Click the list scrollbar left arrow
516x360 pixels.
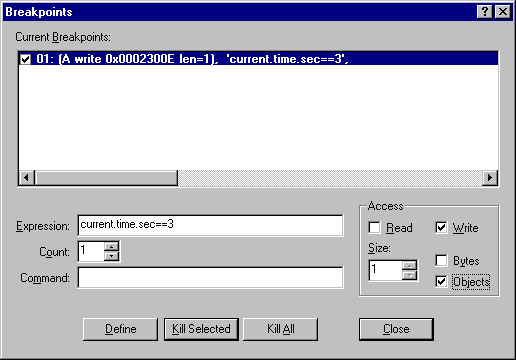pyautogui.click(x=26, y=177)
